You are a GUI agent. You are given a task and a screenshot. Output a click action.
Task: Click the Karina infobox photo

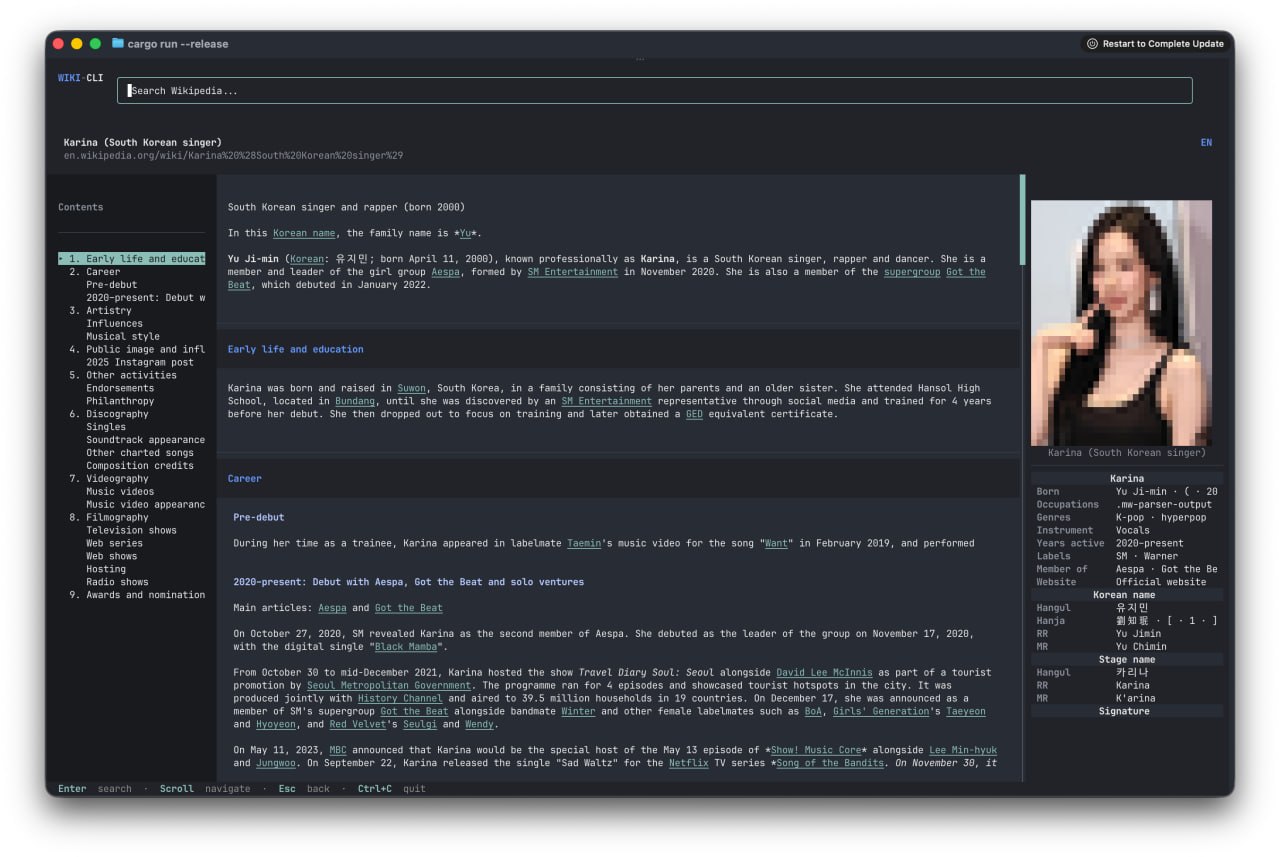(1121, 323)
